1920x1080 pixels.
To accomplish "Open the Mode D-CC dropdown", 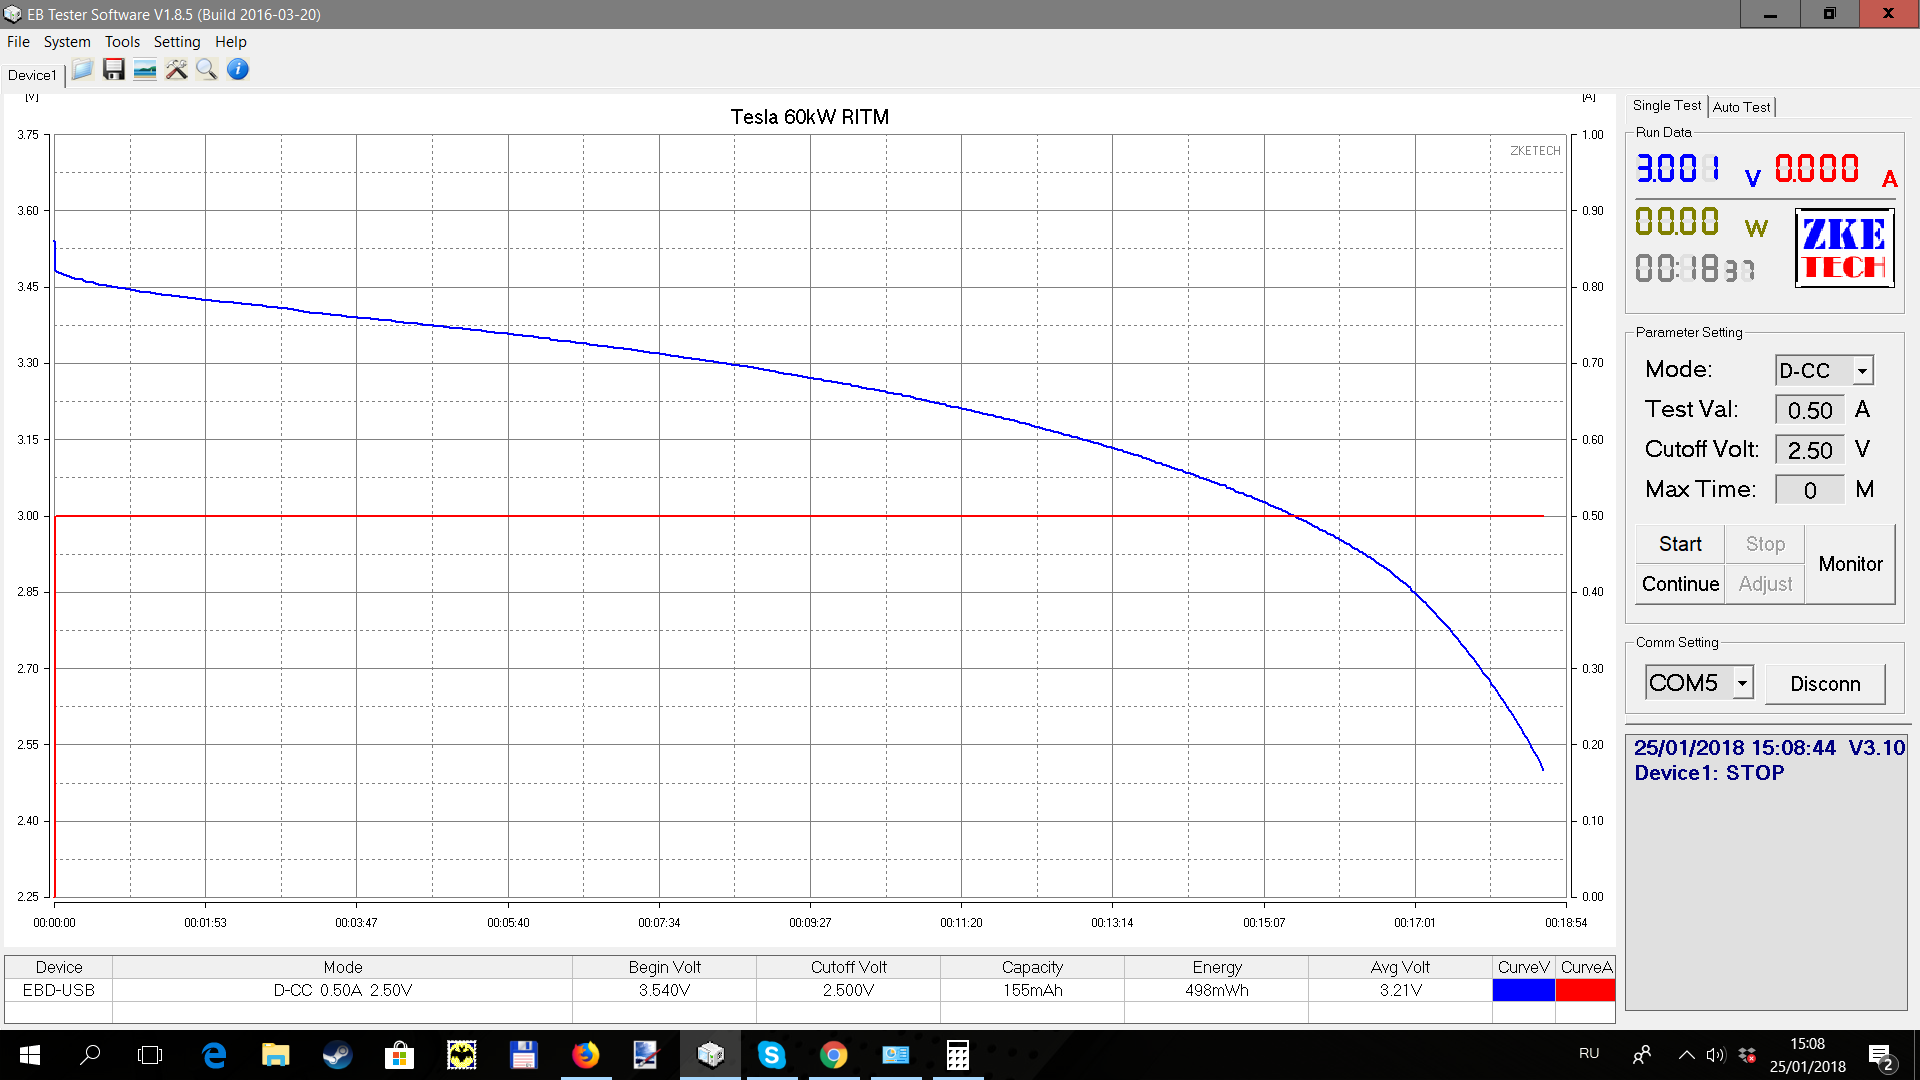I will [x=1861, y=371].
